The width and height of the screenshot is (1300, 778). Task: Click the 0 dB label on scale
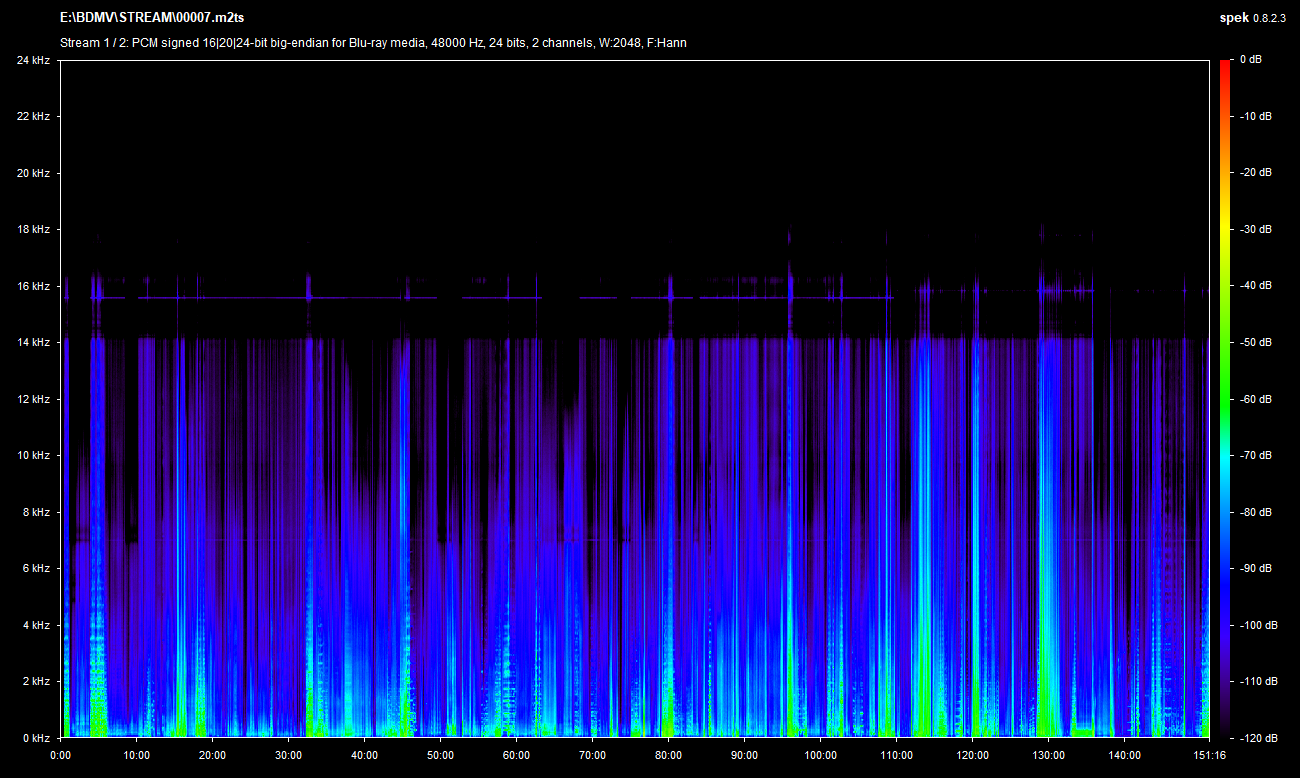pos(1250,60)
